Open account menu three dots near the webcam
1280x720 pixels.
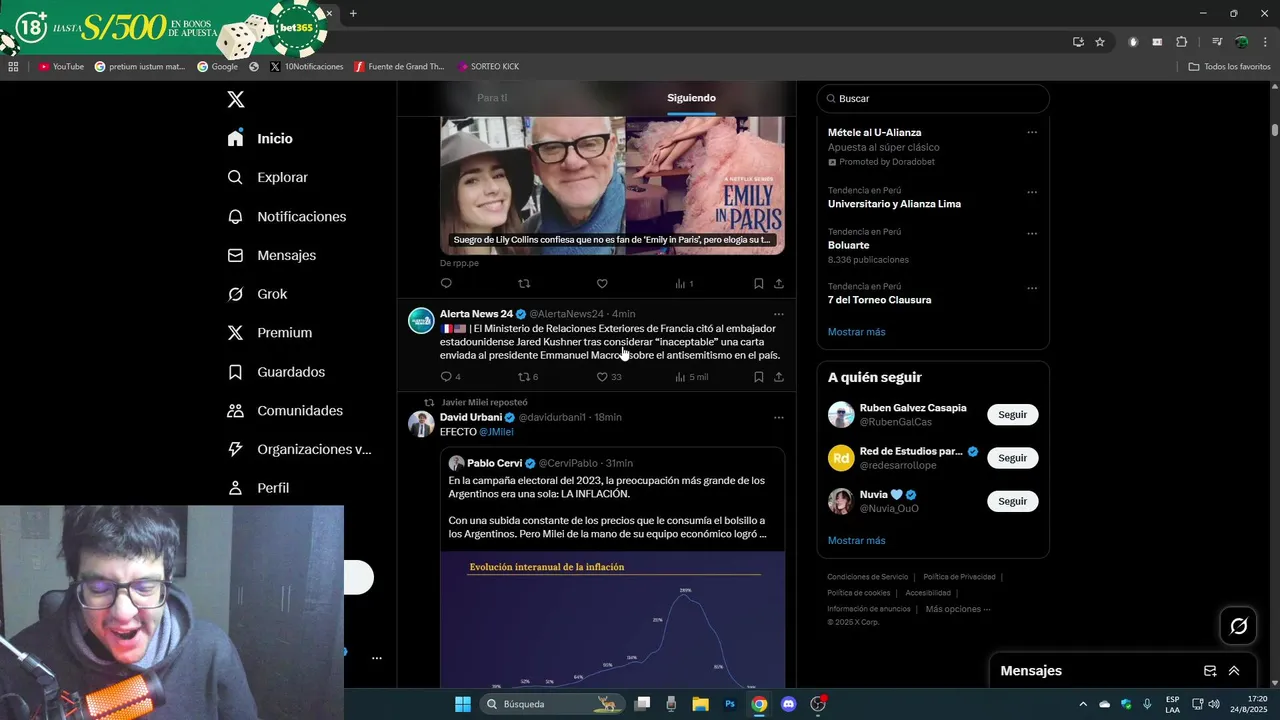(x=377, y=658)
